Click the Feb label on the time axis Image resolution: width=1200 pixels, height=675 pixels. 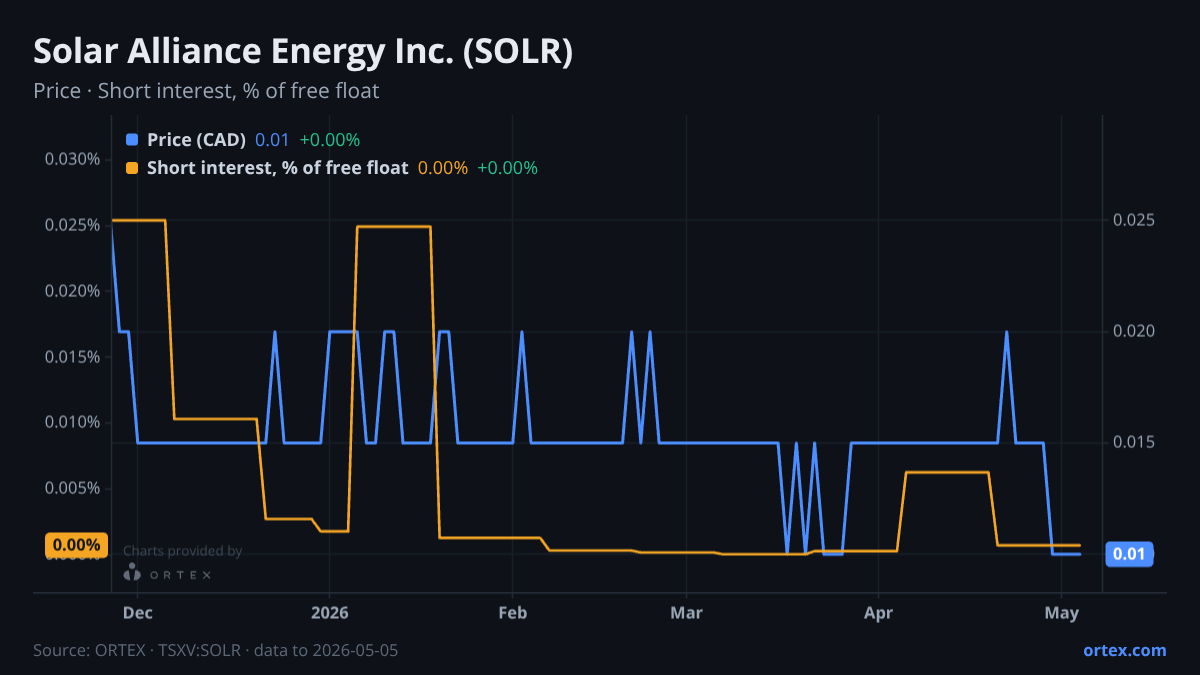point(512,611)
